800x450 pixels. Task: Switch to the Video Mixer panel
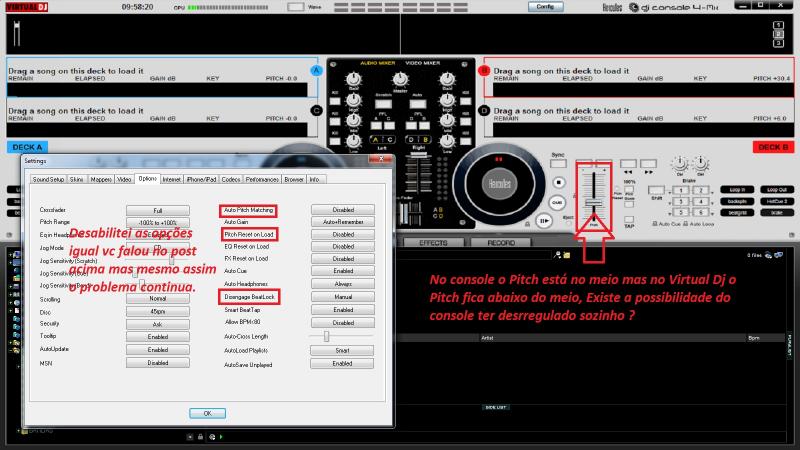tap(422, 63)
